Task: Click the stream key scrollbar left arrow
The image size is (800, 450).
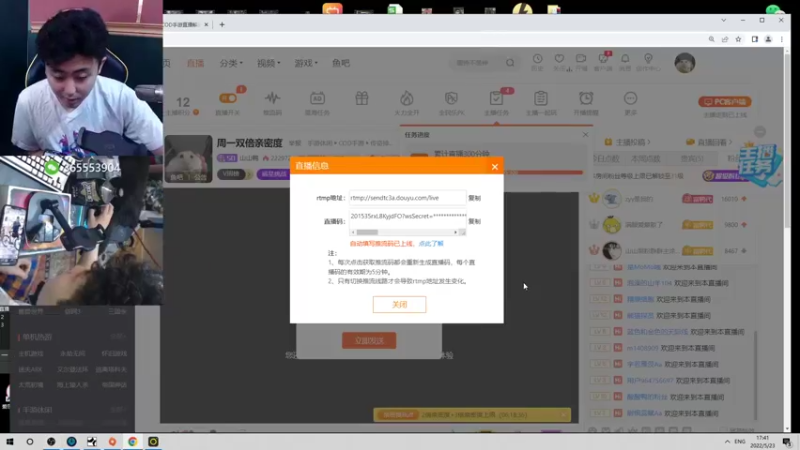Action: click(x=353, y=232)
